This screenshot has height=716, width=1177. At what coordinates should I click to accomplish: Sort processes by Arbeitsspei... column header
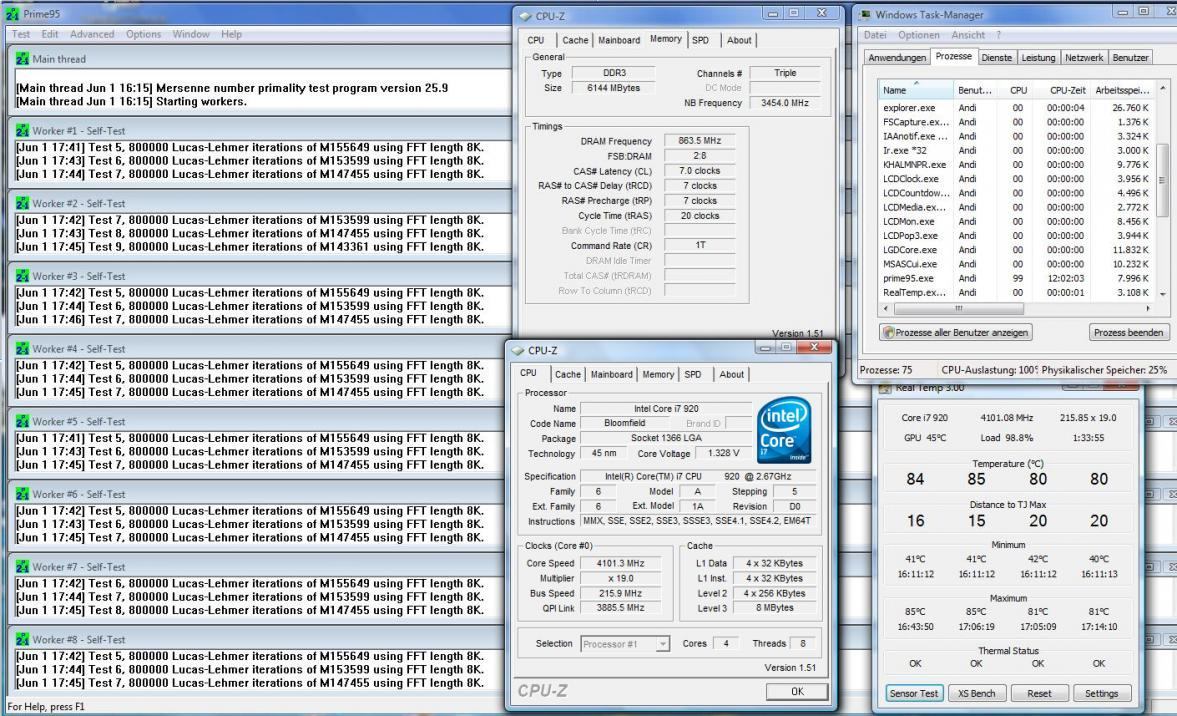pos(1121,90)
